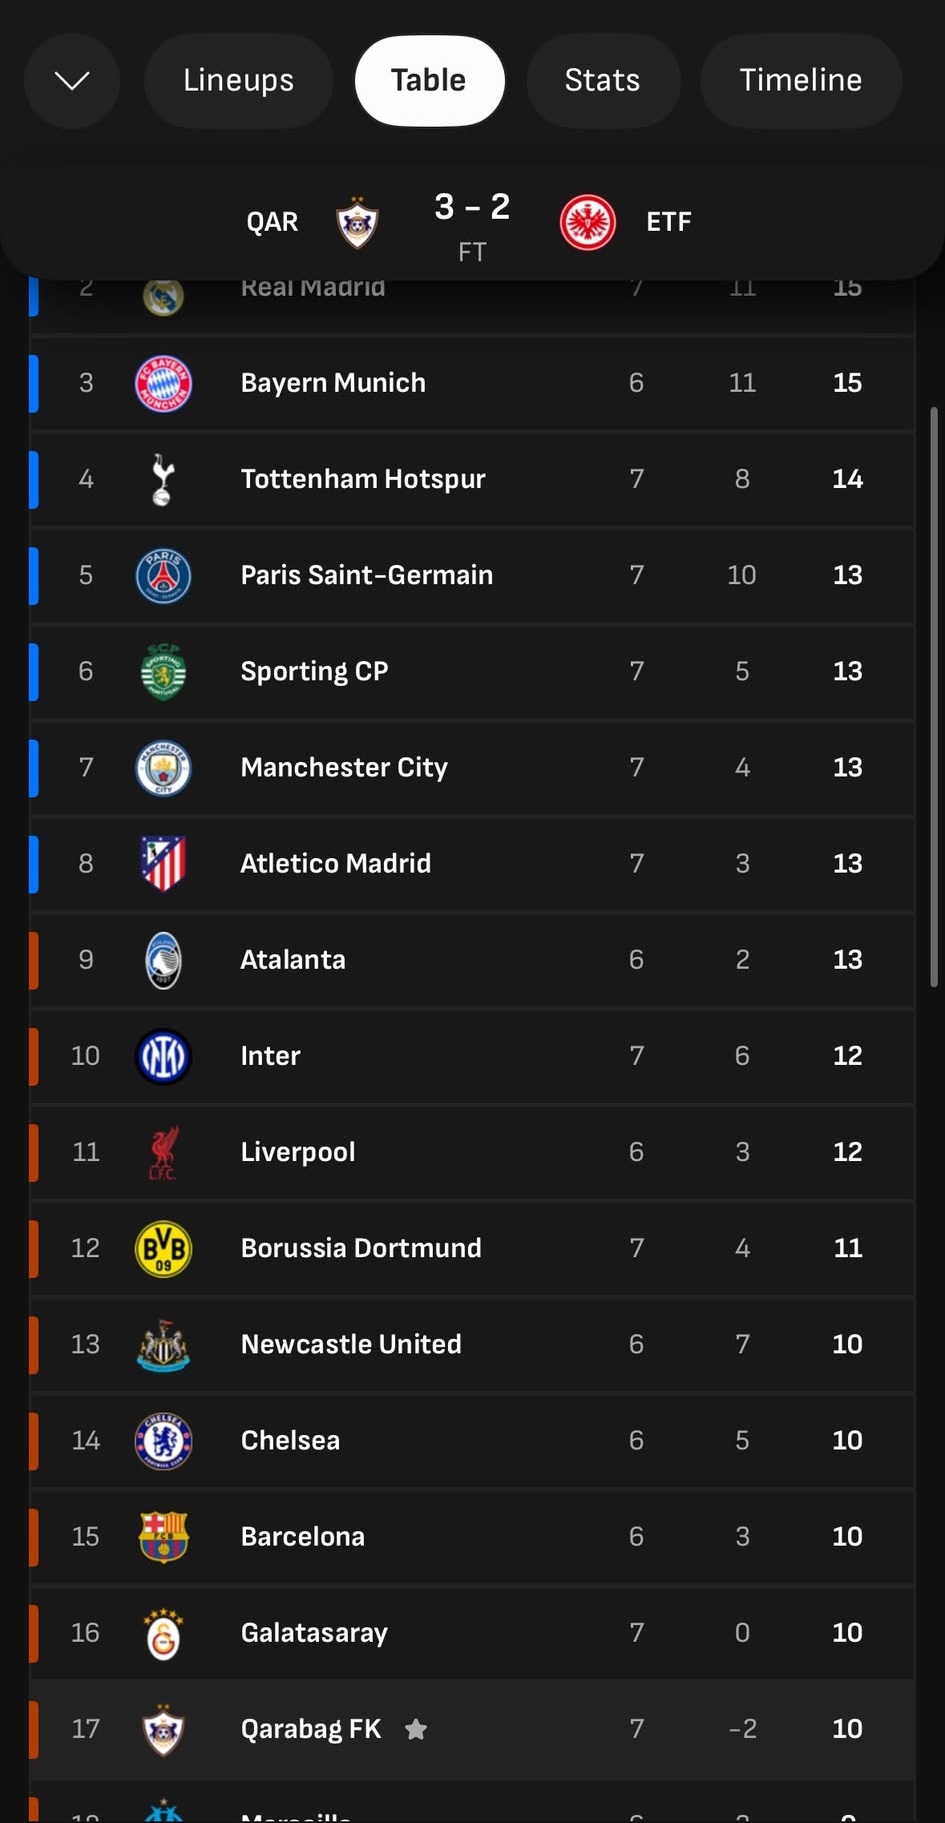Click the Manchester City badge
This screenshot has height=1823, width=945.
[163, 767]
